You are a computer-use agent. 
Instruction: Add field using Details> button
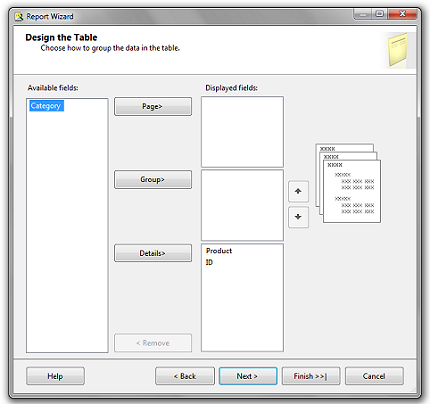(x=153, y=253)
